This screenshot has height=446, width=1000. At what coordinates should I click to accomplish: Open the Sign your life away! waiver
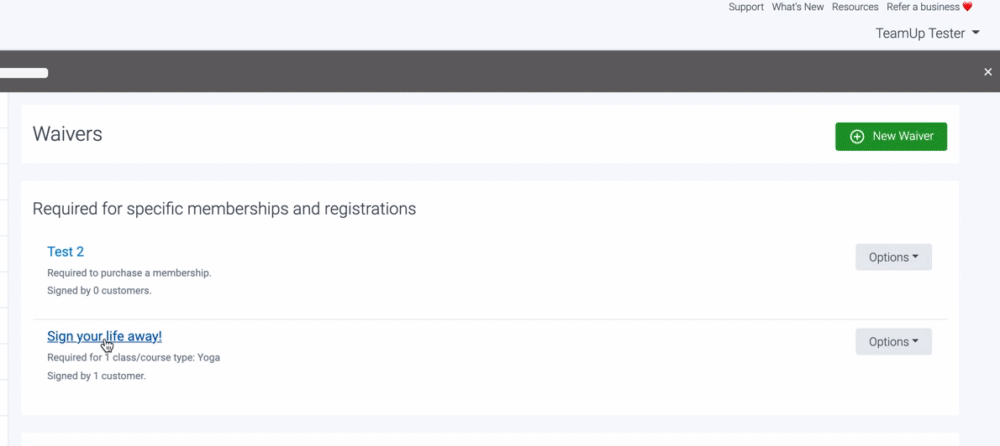tap(104, 337)
